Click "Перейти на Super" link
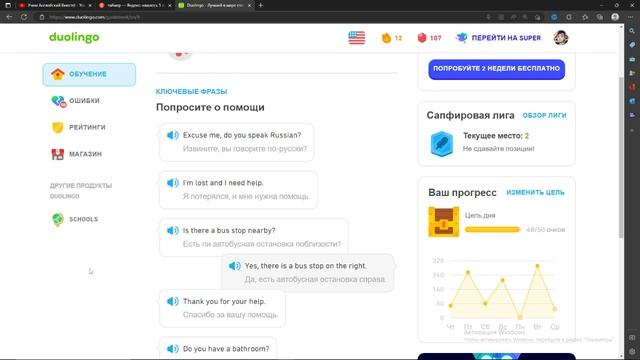This screenshot has height=360, width=640. point(506,38)
